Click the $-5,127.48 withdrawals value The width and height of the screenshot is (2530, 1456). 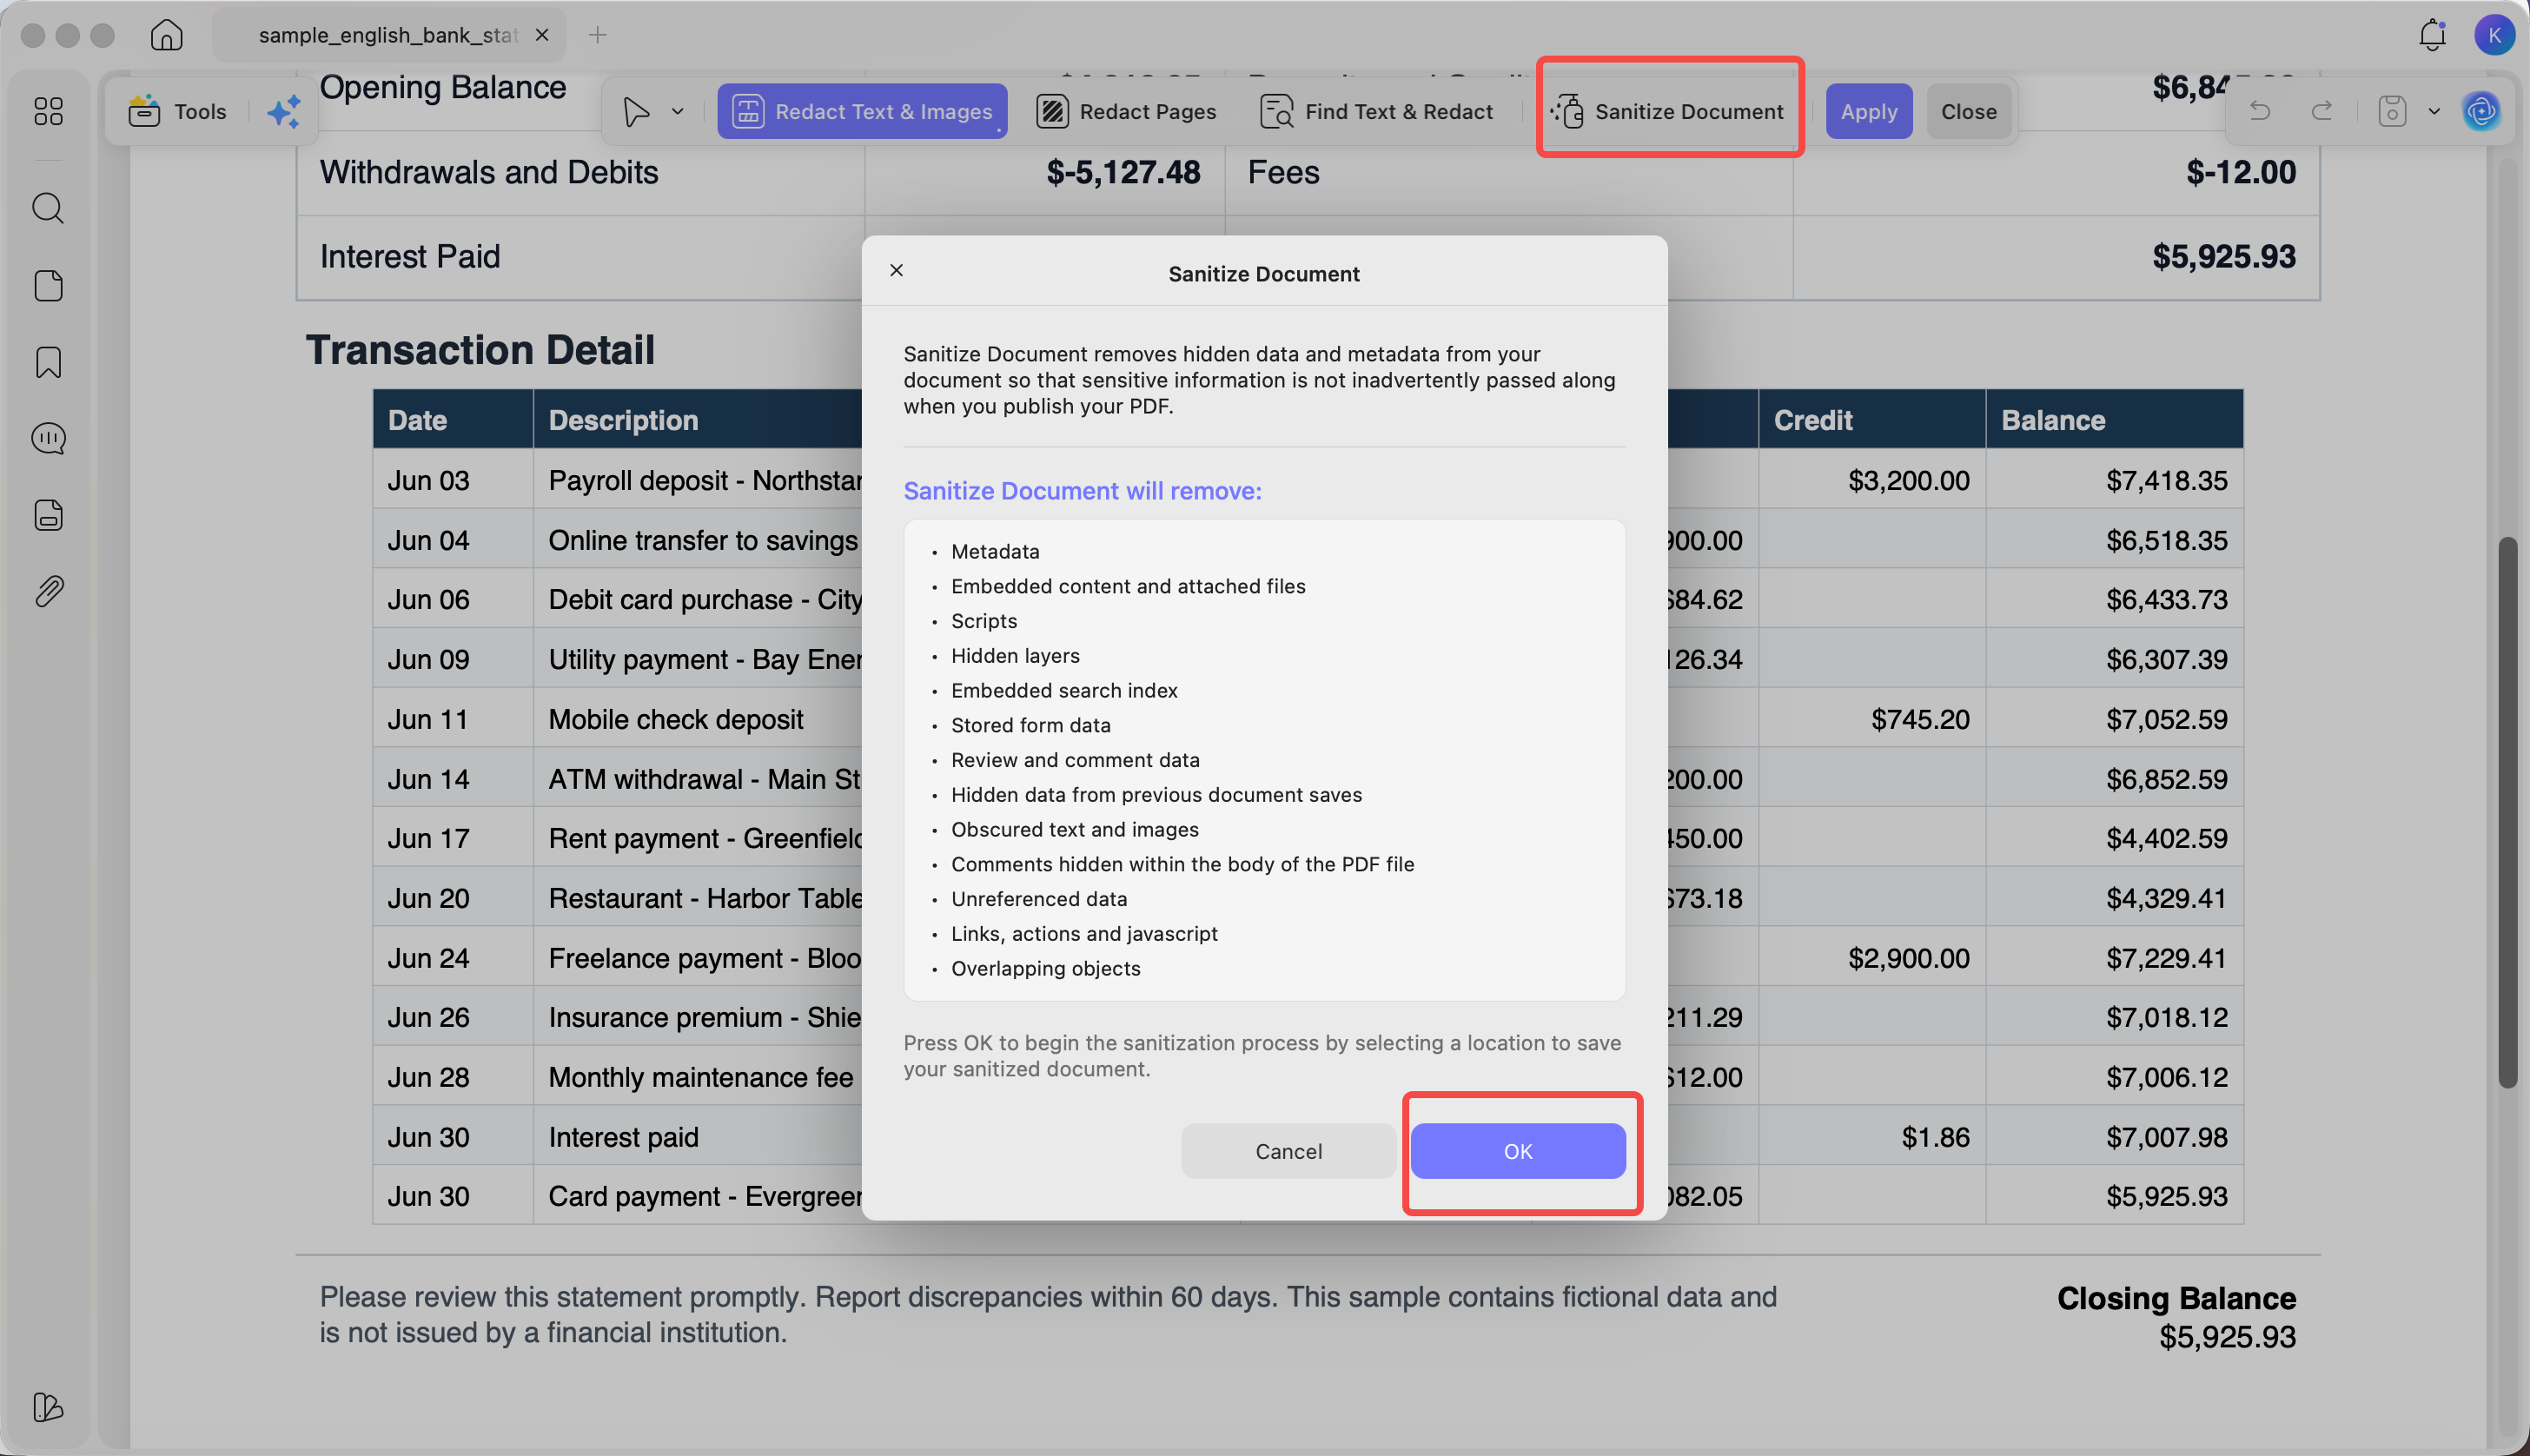(x=1123, y=172)
